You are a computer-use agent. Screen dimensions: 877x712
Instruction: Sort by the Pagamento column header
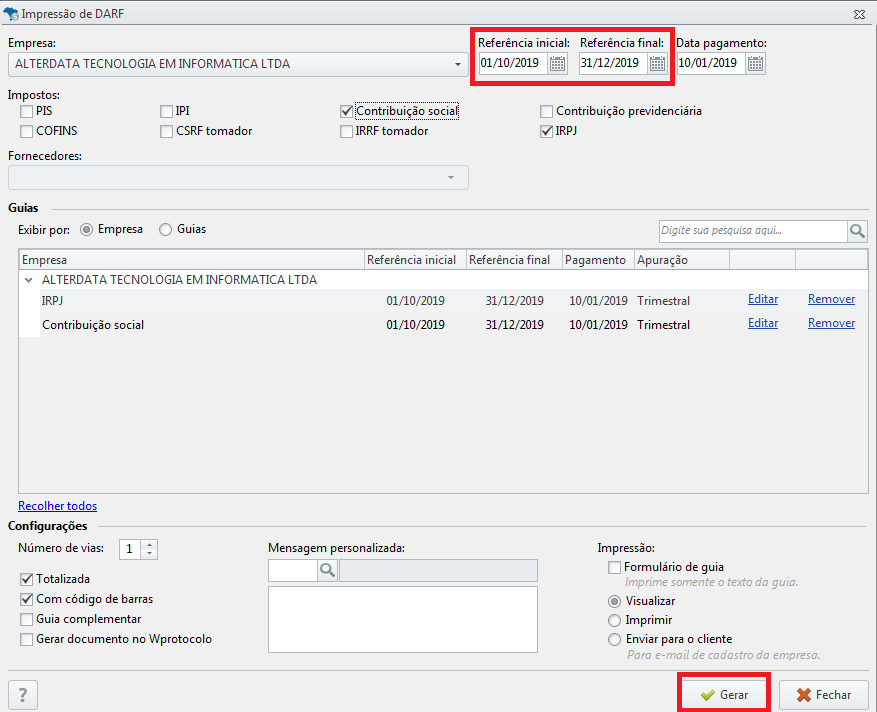(x=598, y=260)
